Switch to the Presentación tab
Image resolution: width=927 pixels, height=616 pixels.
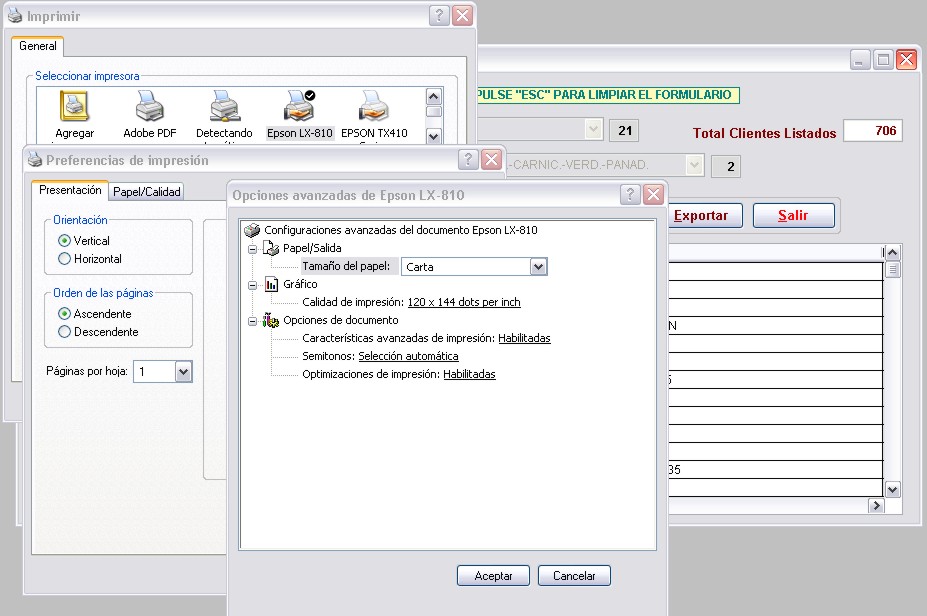pyautogui.click(x=70, y=190)
